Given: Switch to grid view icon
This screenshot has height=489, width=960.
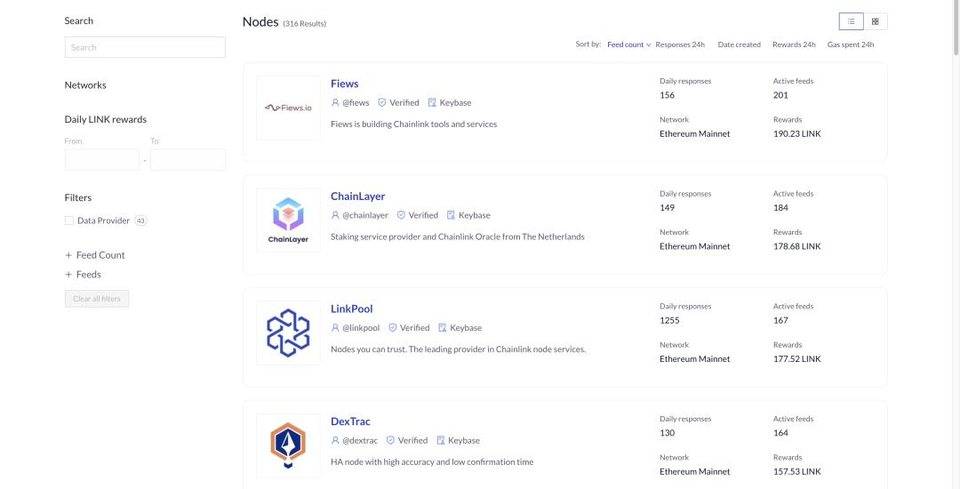Looking at the screenshot, I should pos(875,21).
